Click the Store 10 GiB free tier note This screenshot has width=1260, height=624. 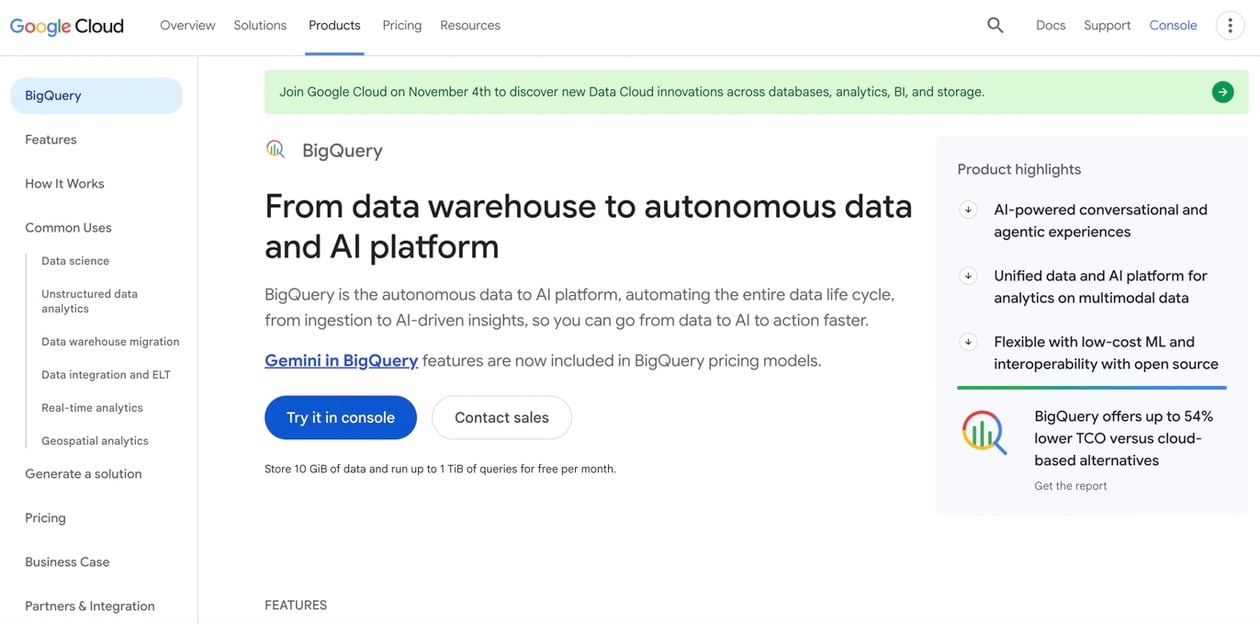coord(440,469)
